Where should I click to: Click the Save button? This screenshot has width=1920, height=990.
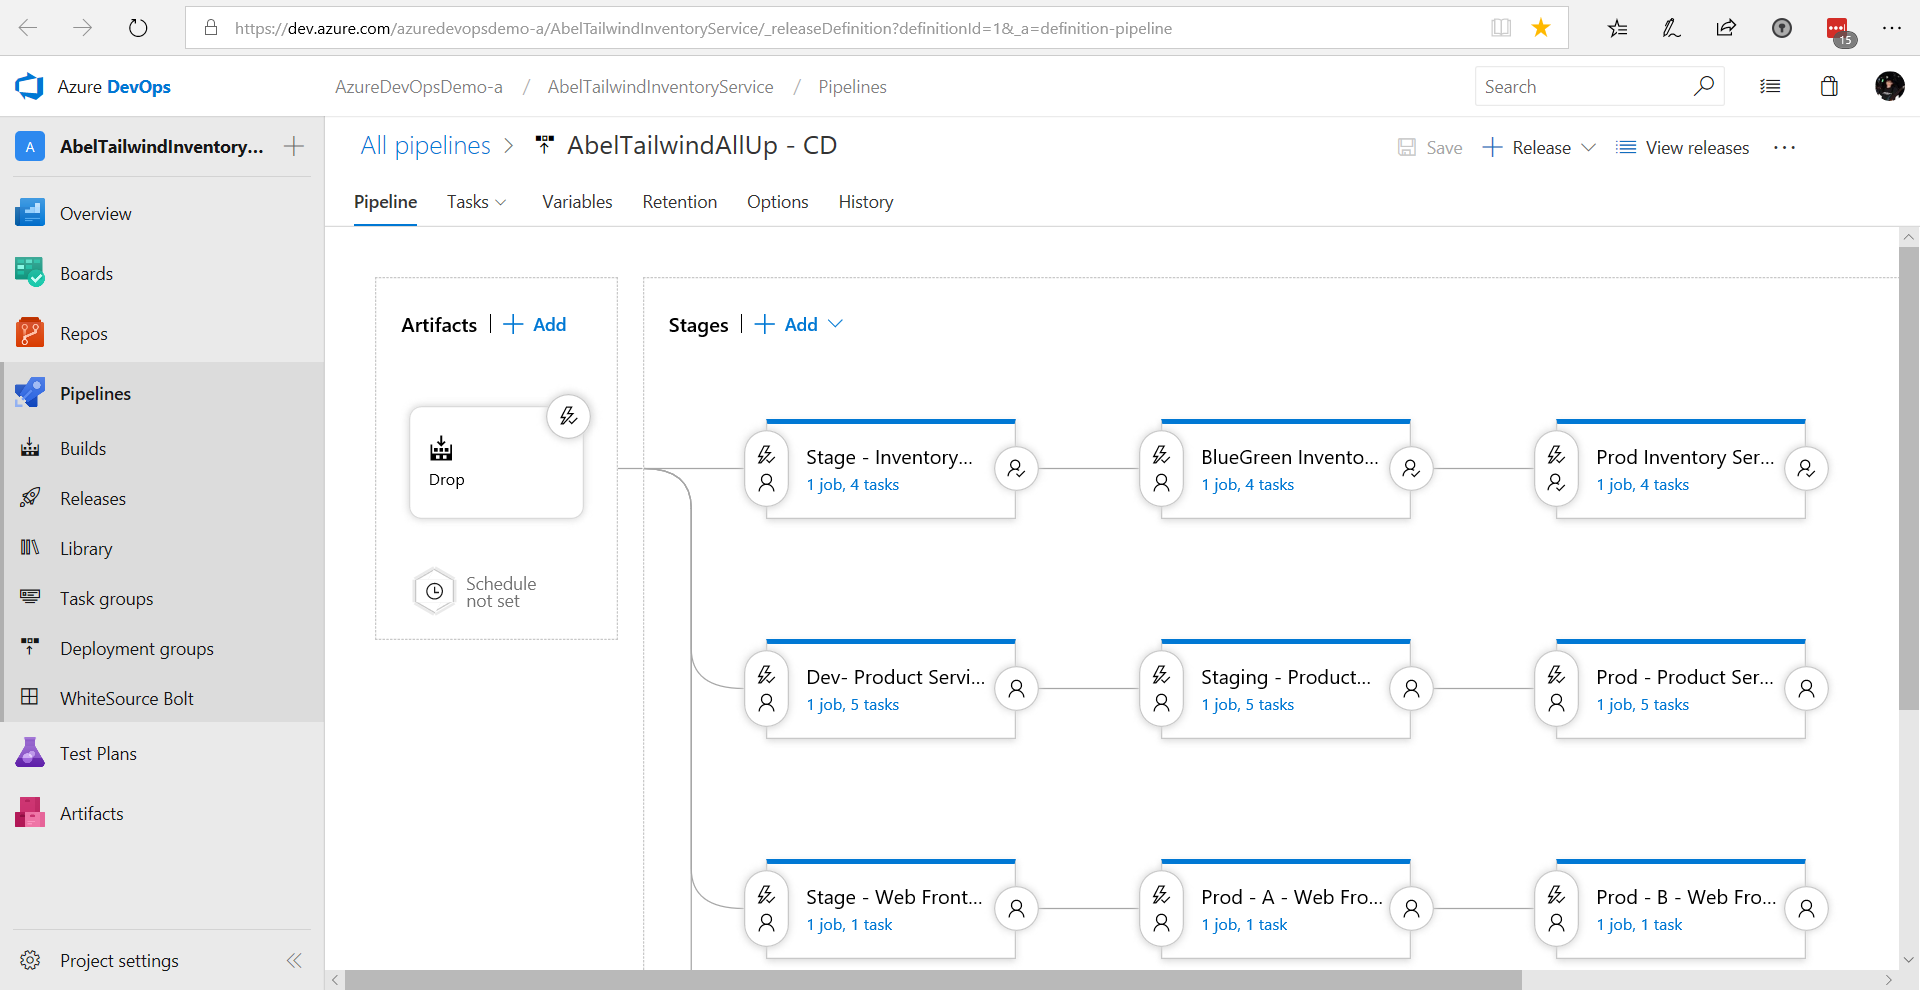coord(1430,148)
